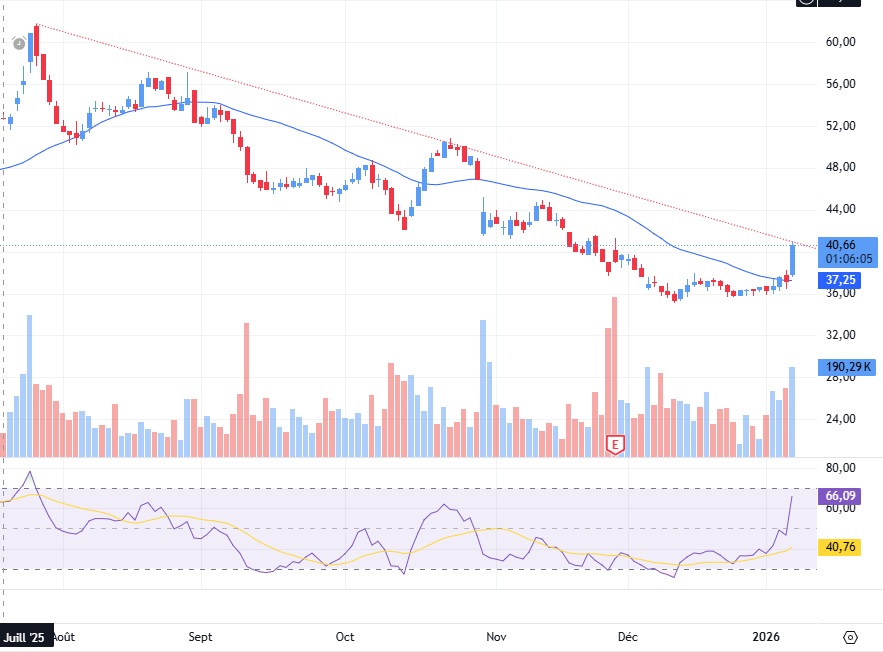Click the countdown timer 01:06:05
The width and height of the screenshot is (883, 652).
point(849,259)
